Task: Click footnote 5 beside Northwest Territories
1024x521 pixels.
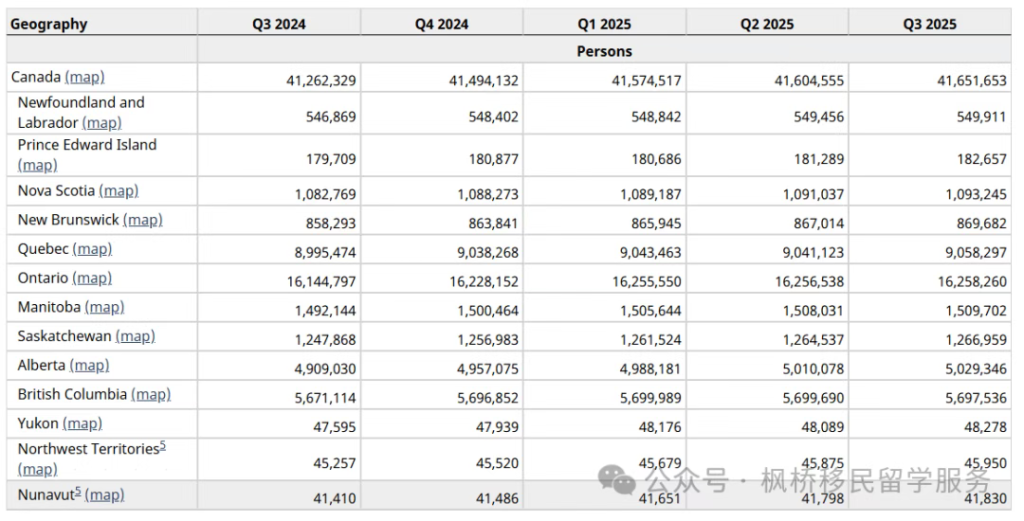Action: pos(163,446)
